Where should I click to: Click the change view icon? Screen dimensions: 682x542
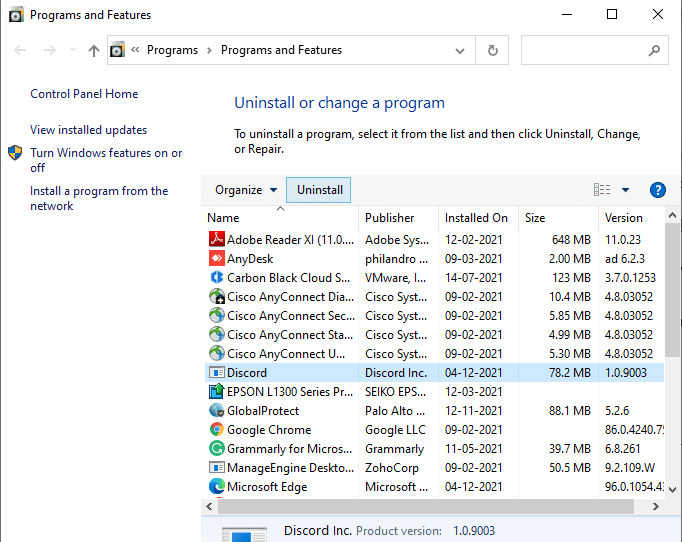click(602, 190)
